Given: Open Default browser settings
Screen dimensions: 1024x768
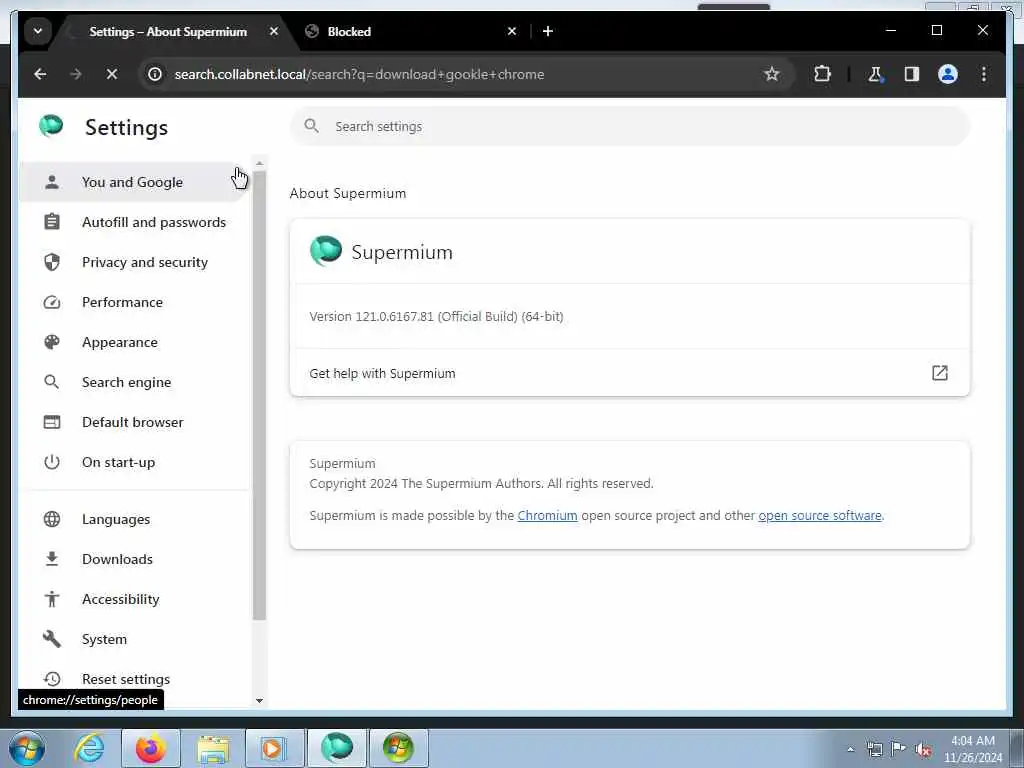Looking at the screenshot, I should pyautogui.click(x=136, y=422).
